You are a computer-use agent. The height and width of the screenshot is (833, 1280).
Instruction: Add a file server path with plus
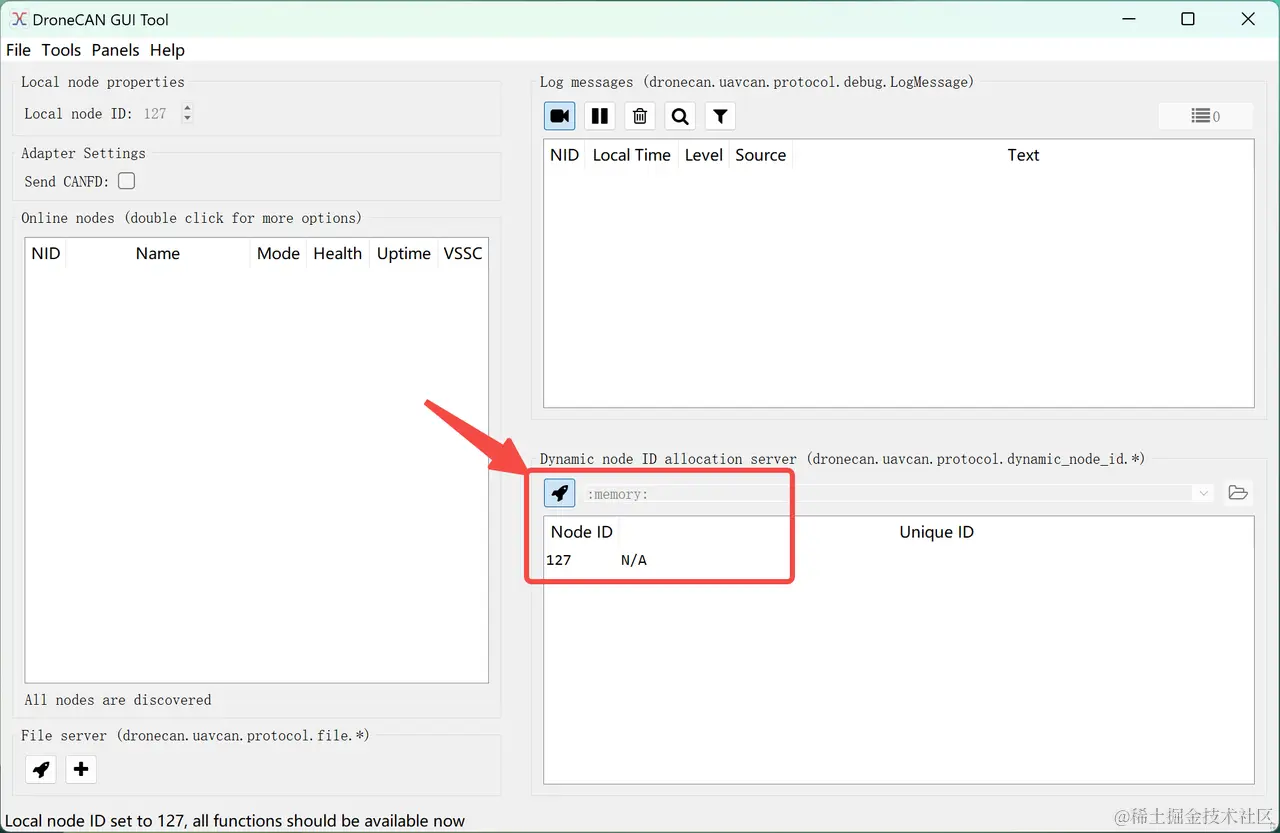click(x=81, y=769)
